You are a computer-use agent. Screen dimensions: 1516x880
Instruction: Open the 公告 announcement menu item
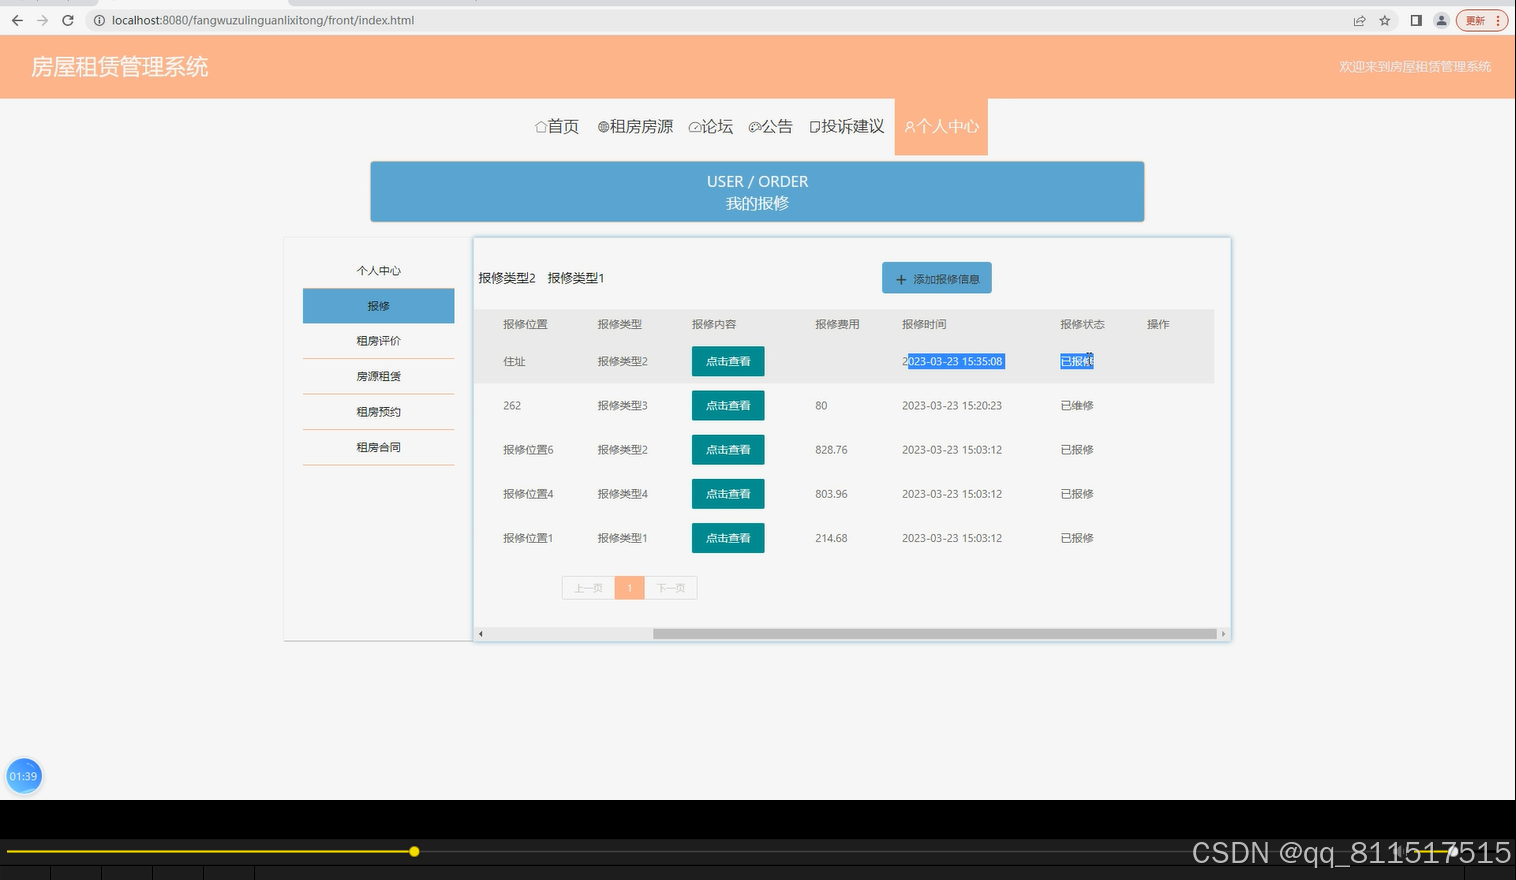coord(770,126)
